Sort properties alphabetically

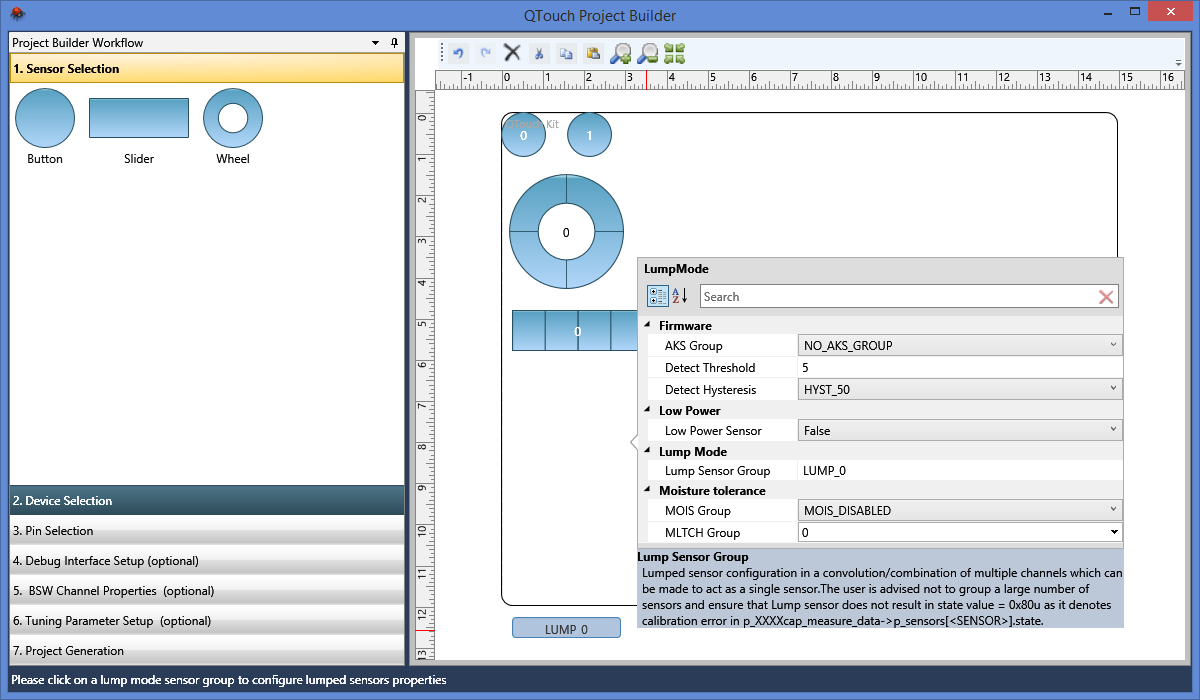(679, 296)
